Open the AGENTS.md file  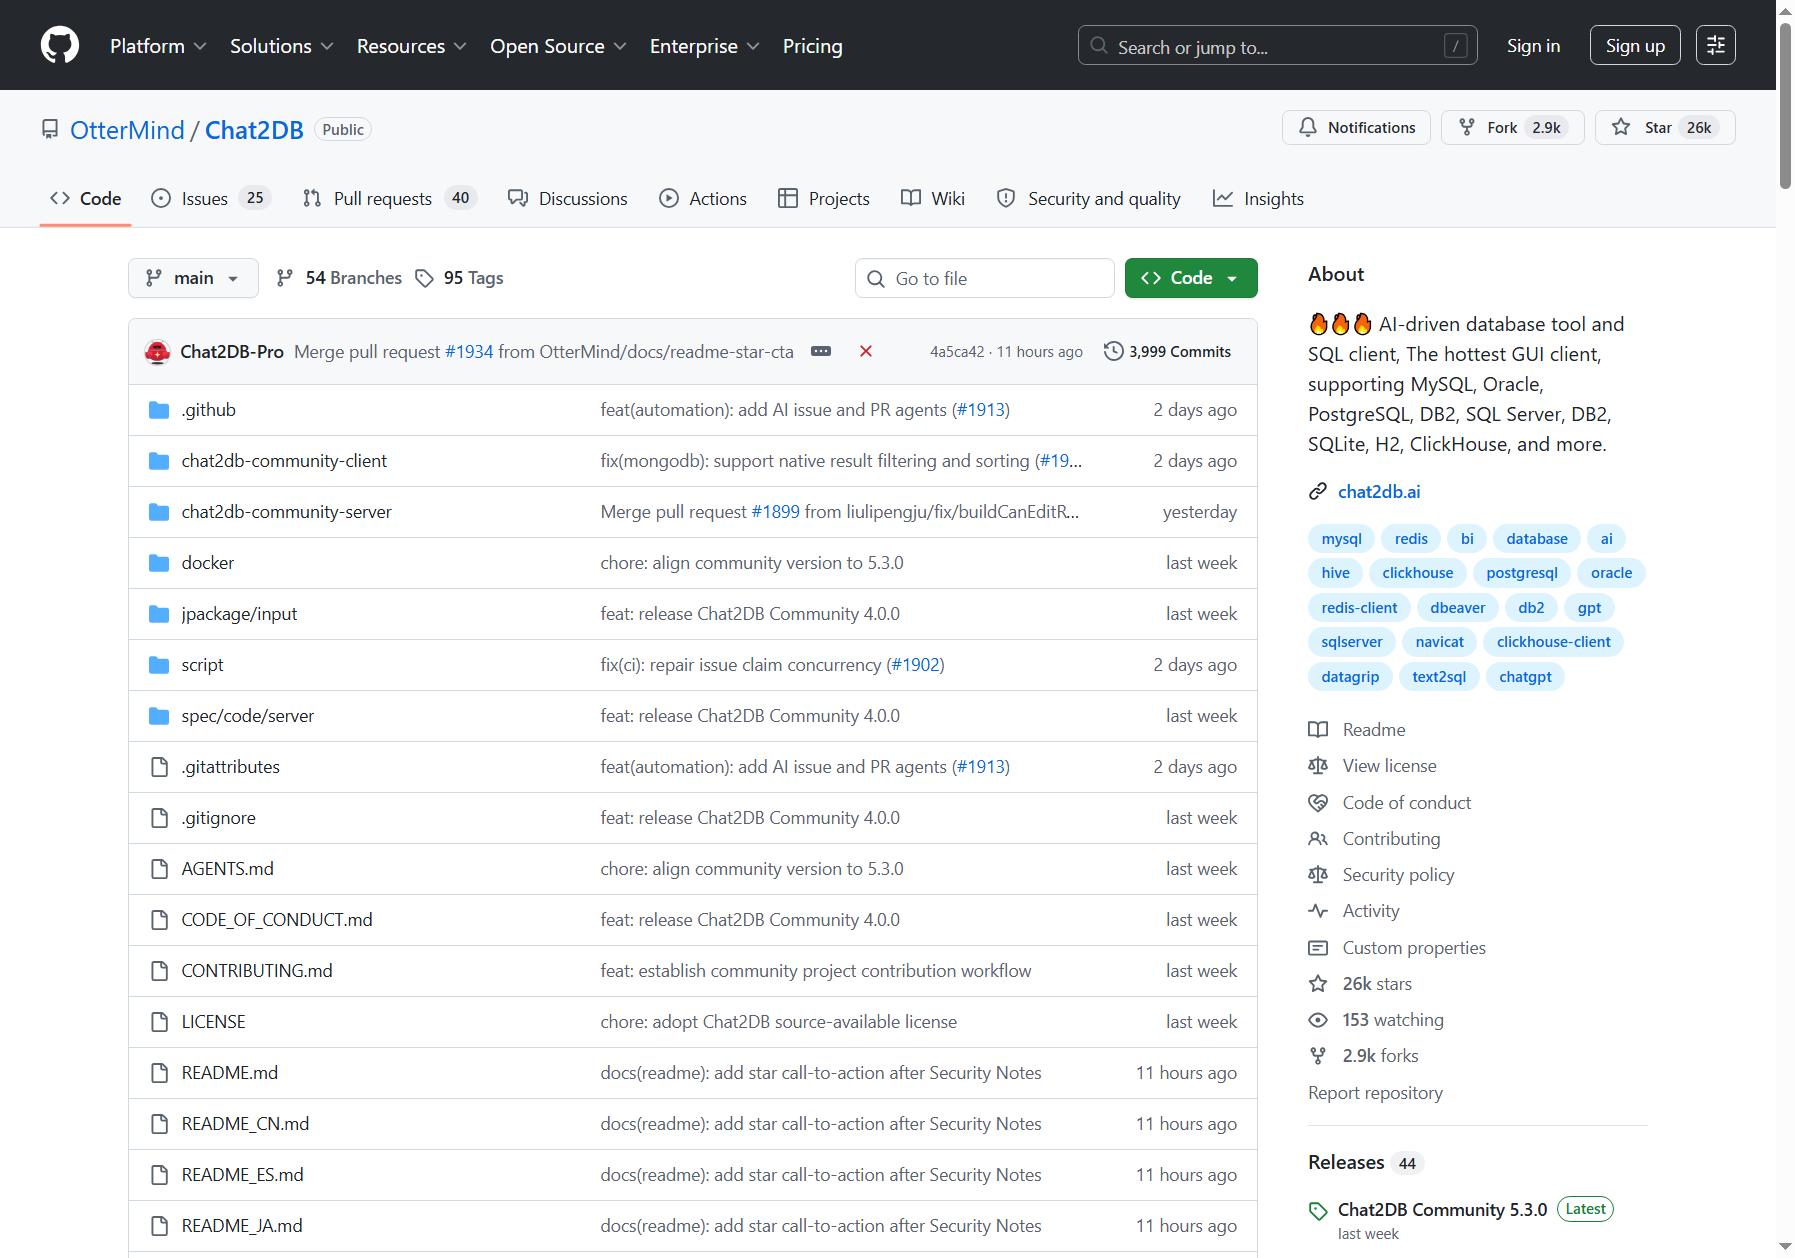pos(227,869)
